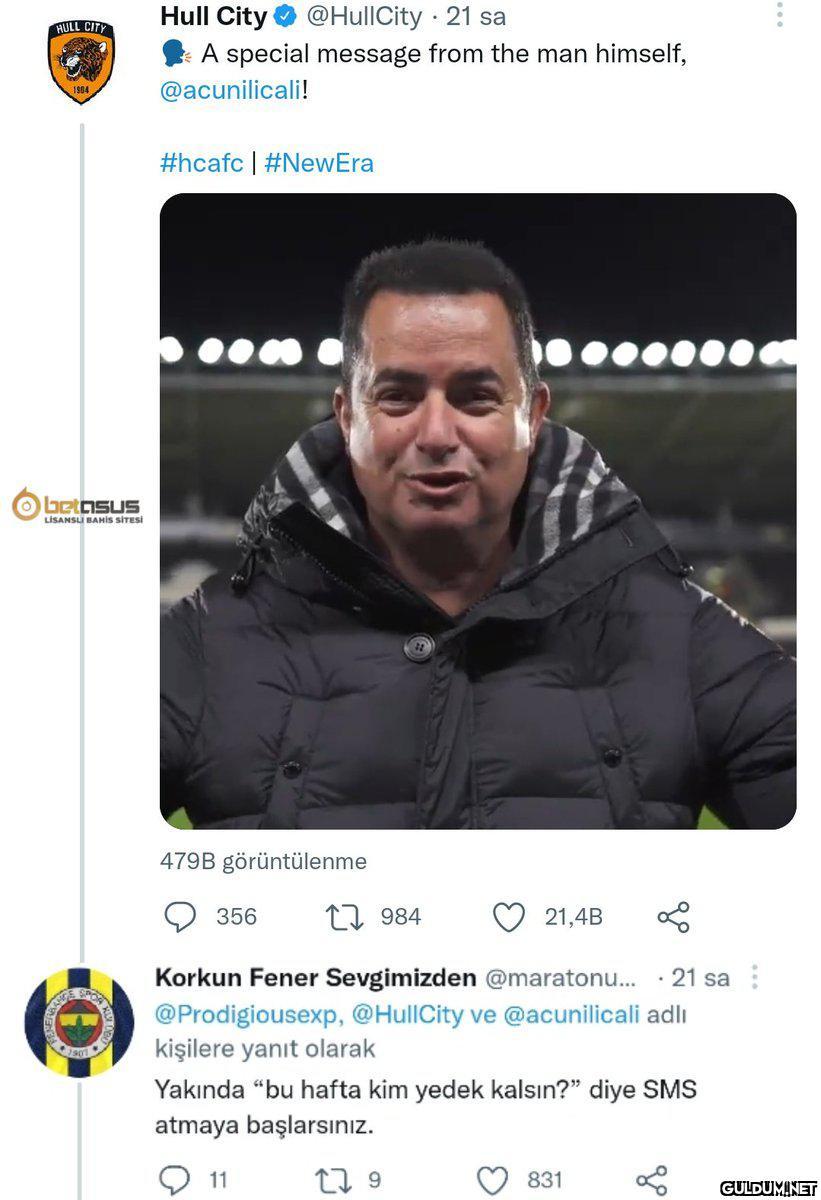Reply to the Hull City tweet

(179, 916)
